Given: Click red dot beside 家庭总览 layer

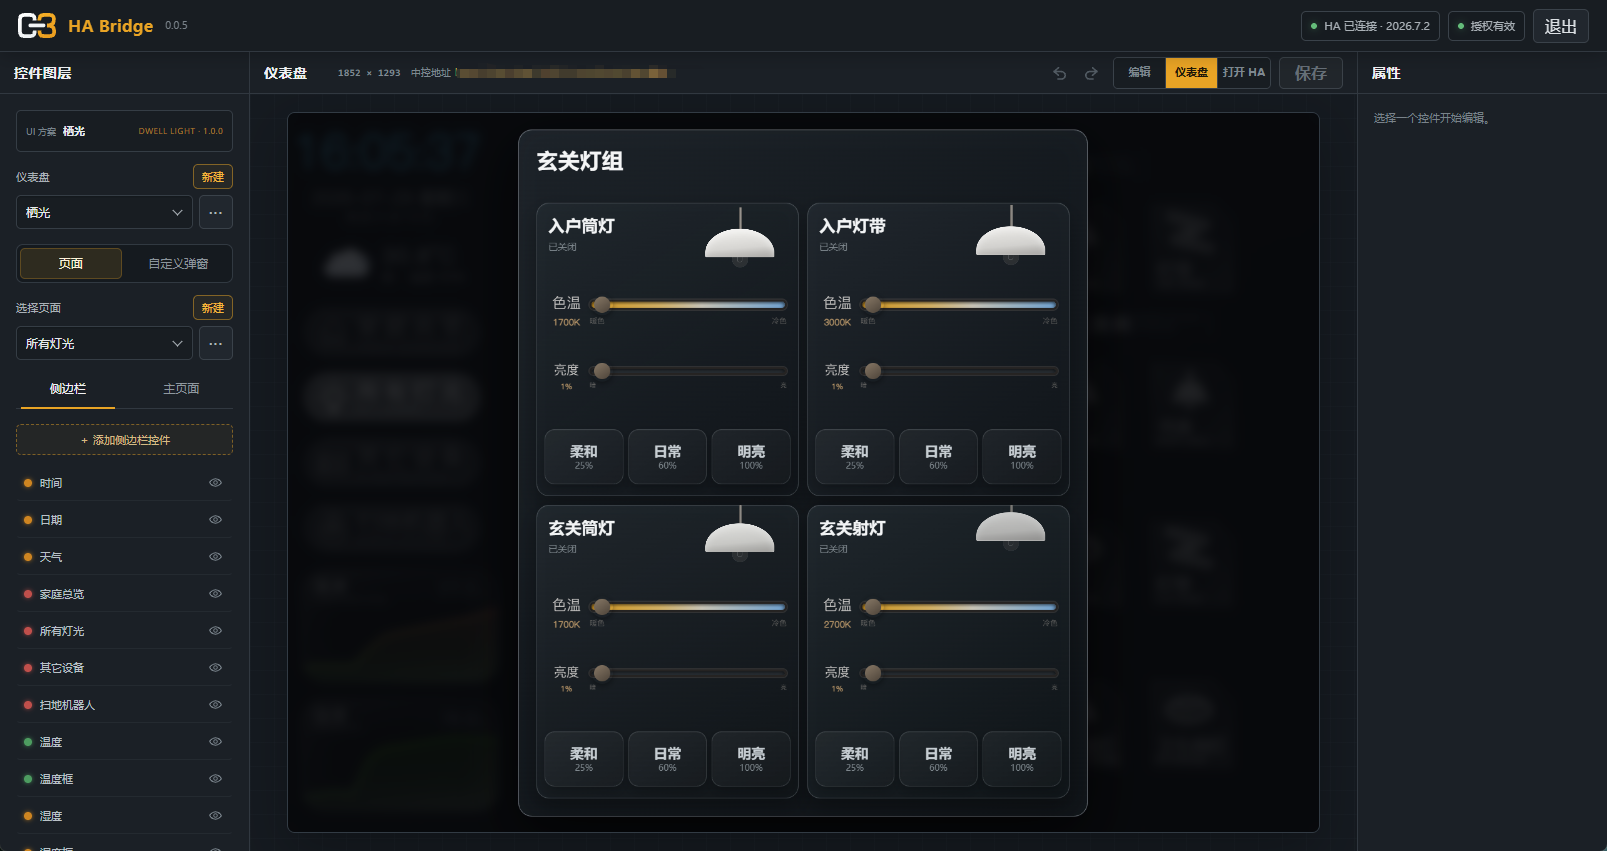Looking at the screenshot, I should point(28,594).
